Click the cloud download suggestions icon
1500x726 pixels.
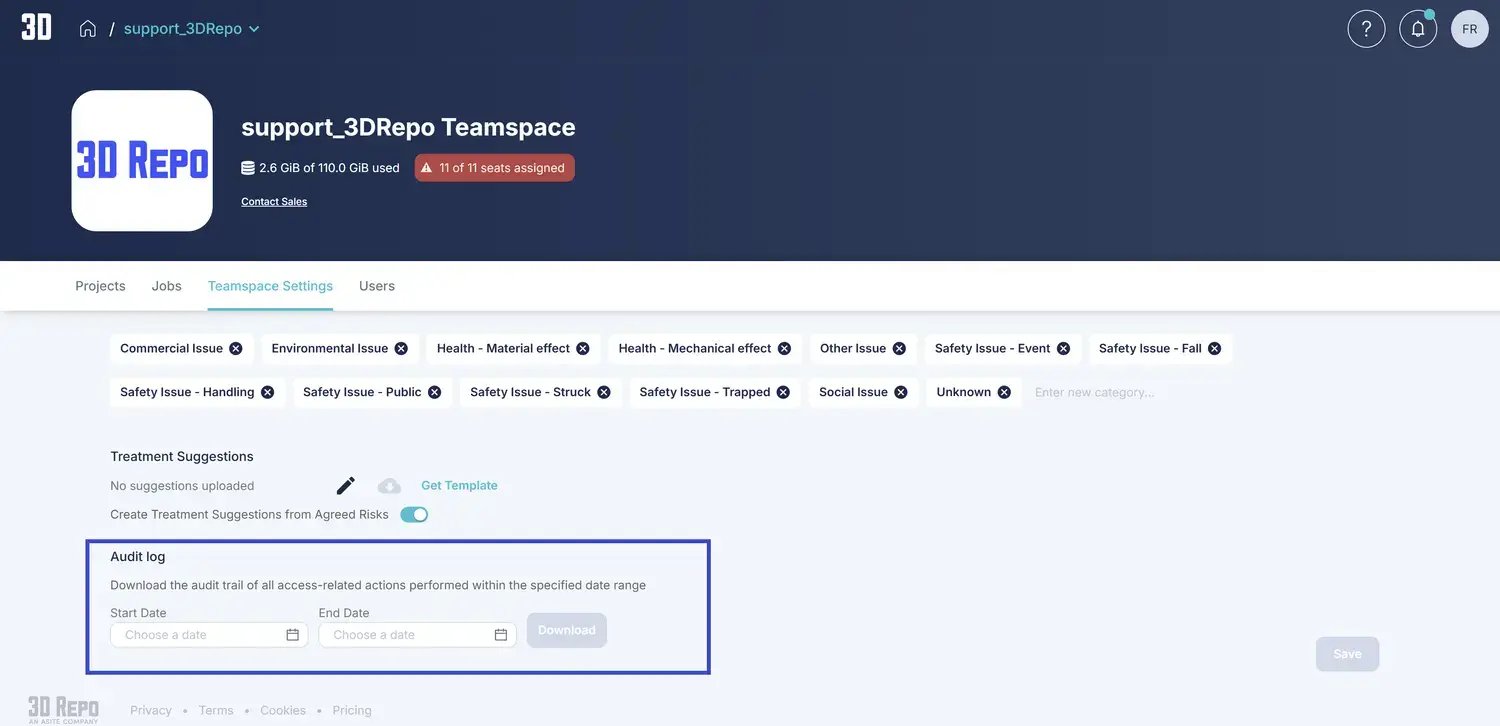pyautogui.click(x=389, y=486)
